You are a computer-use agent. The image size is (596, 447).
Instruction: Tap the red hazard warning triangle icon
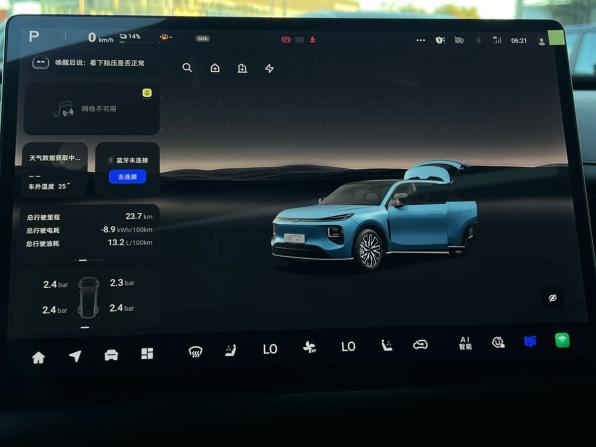pyautogui.click(x=312, y=40)
